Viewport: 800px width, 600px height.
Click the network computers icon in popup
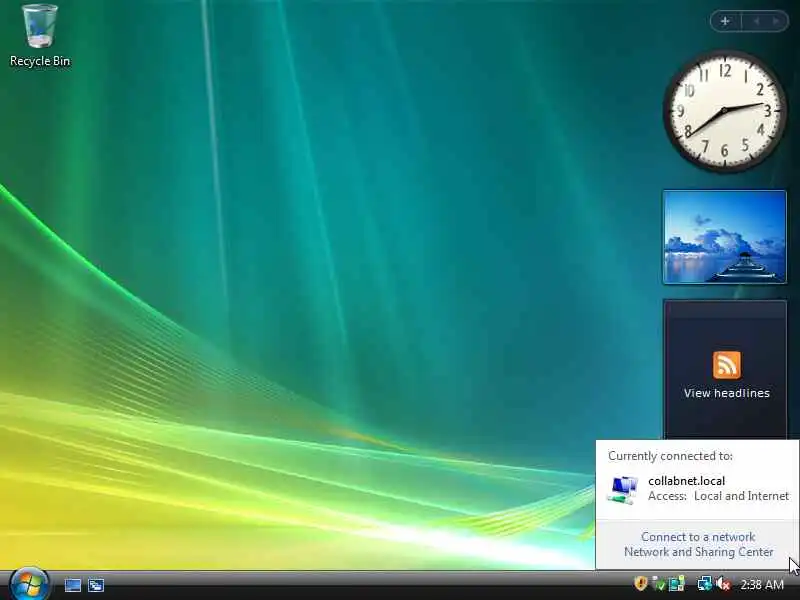[622, 490]
